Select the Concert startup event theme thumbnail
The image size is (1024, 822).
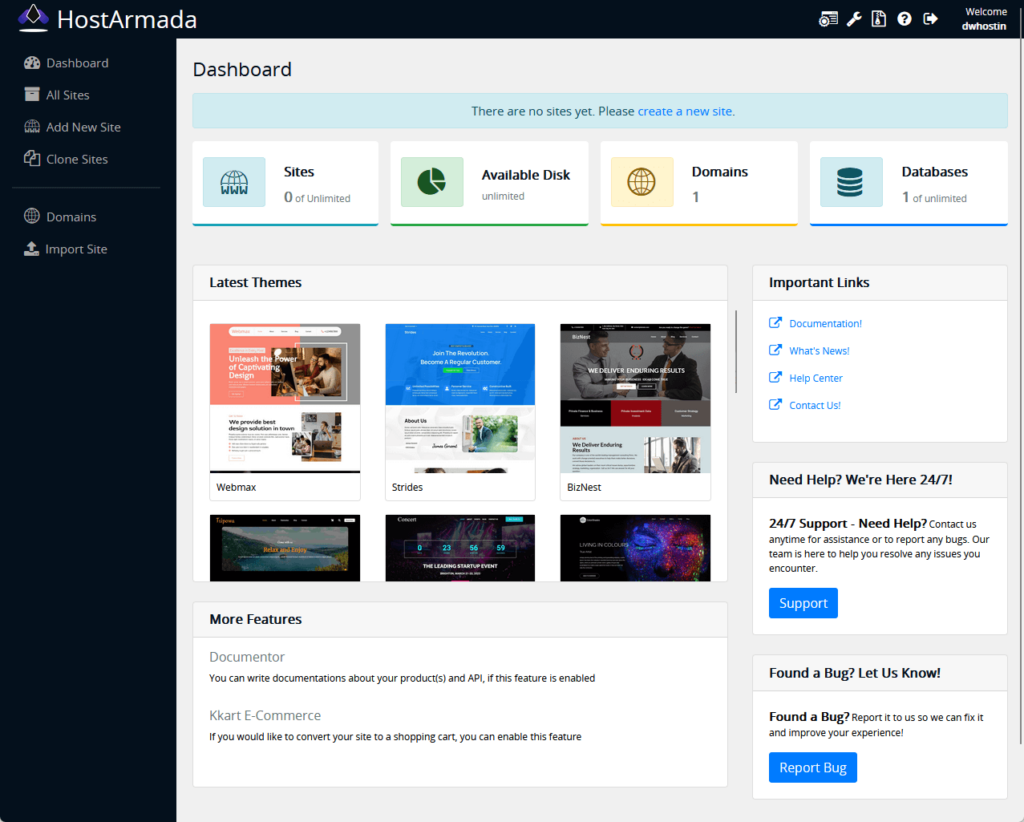(460, 548)
